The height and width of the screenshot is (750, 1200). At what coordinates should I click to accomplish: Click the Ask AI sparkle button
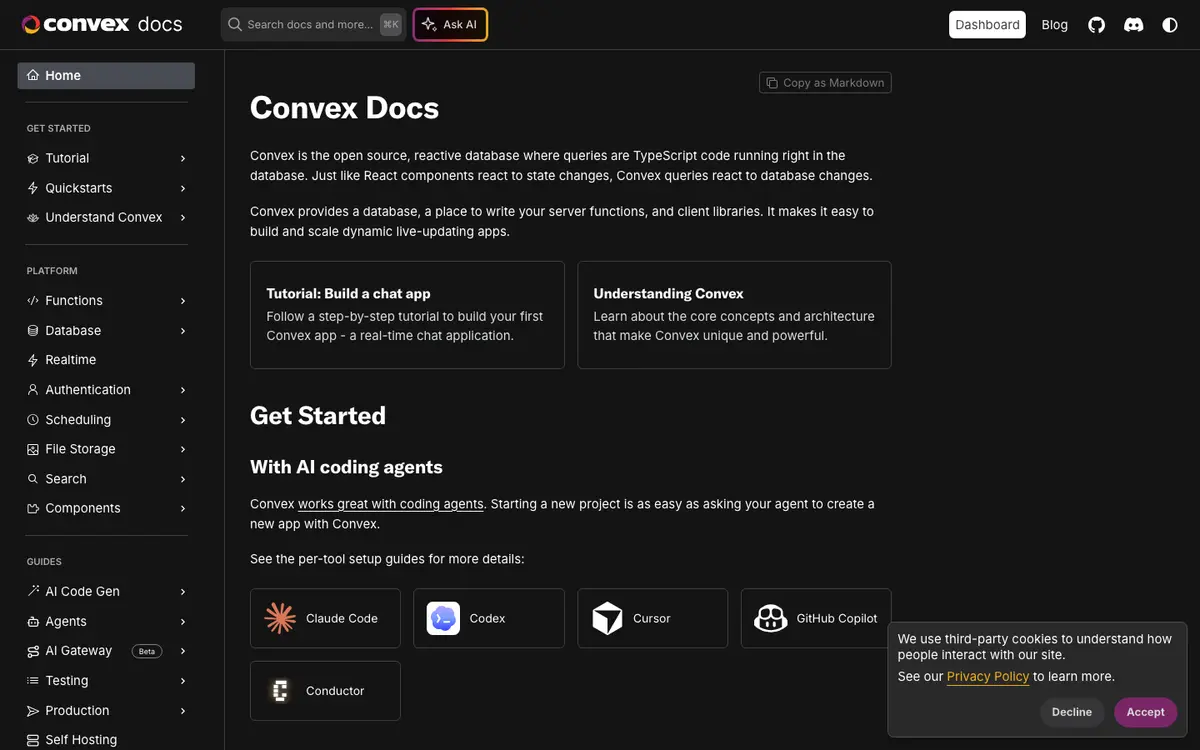tap(450, 25)
